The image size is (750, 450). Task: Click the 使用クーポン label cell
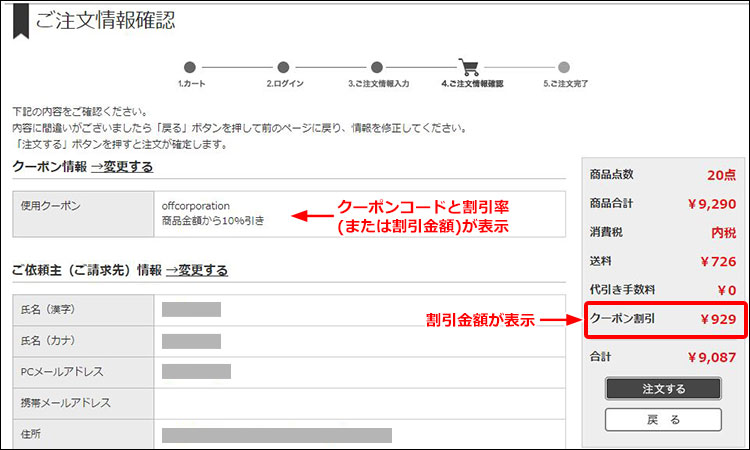(50, 206)
